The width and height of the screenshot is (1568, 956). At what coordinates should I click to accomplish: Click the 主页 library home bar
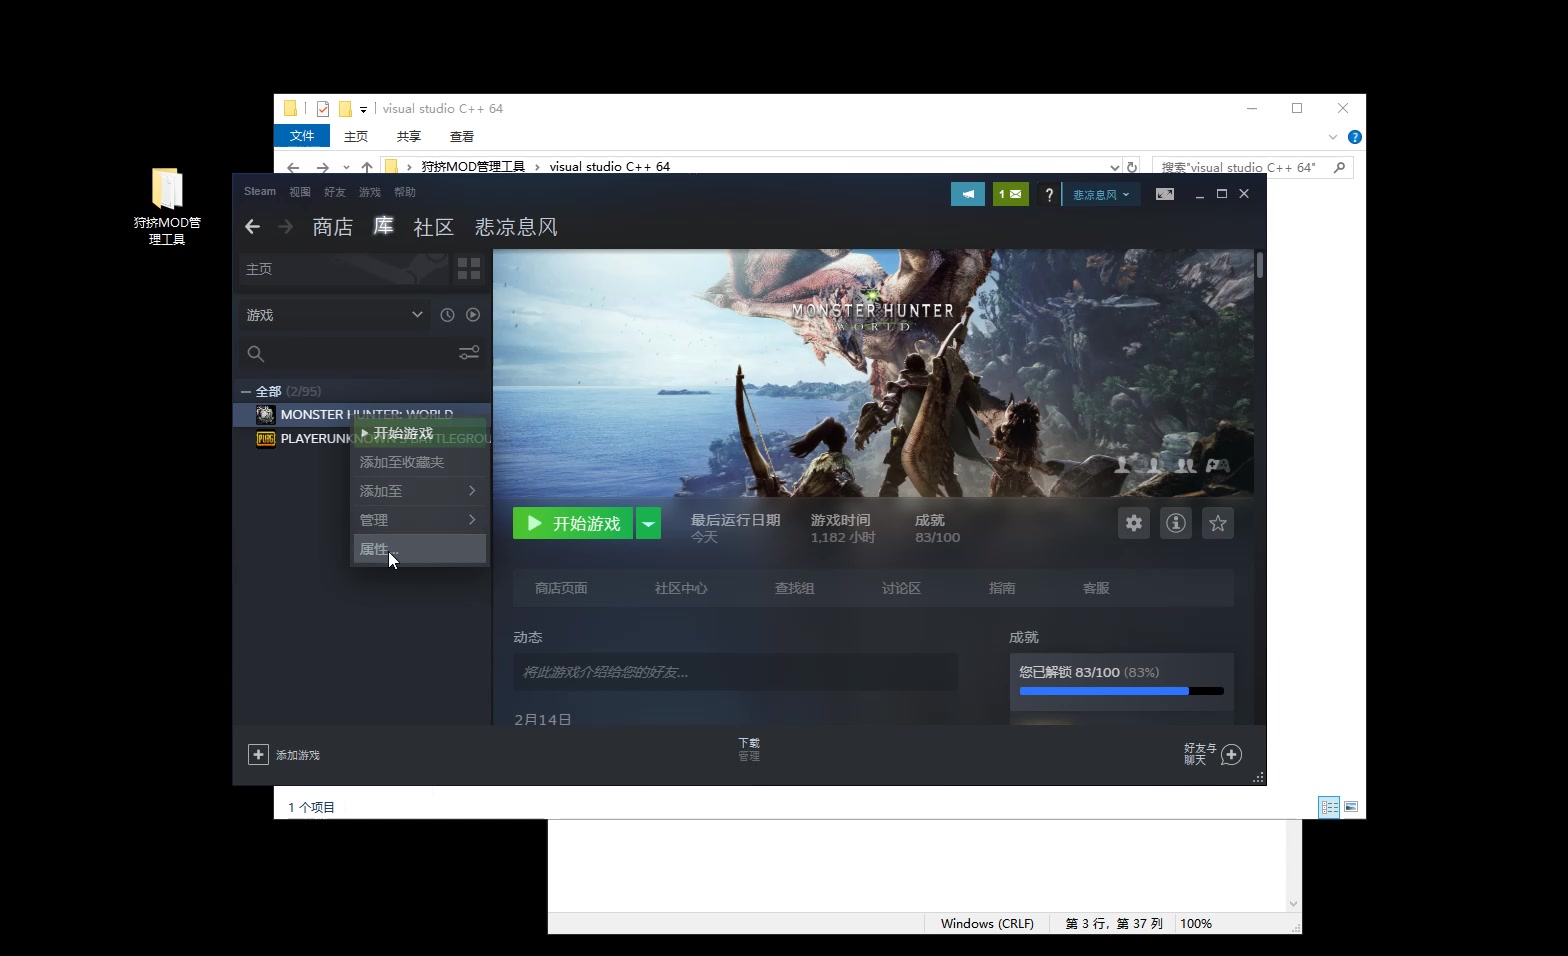(343, 268)
